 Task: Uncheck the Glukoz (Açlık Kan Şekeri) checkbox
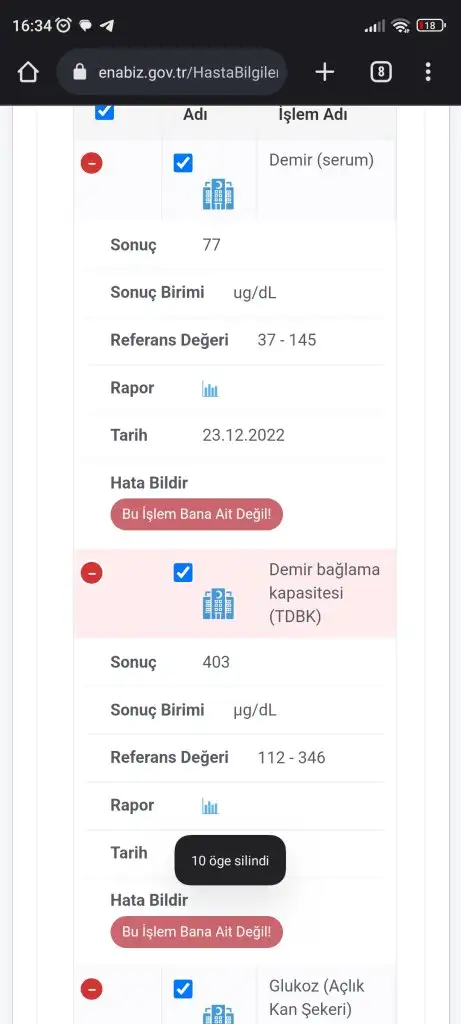coord(183,989)
